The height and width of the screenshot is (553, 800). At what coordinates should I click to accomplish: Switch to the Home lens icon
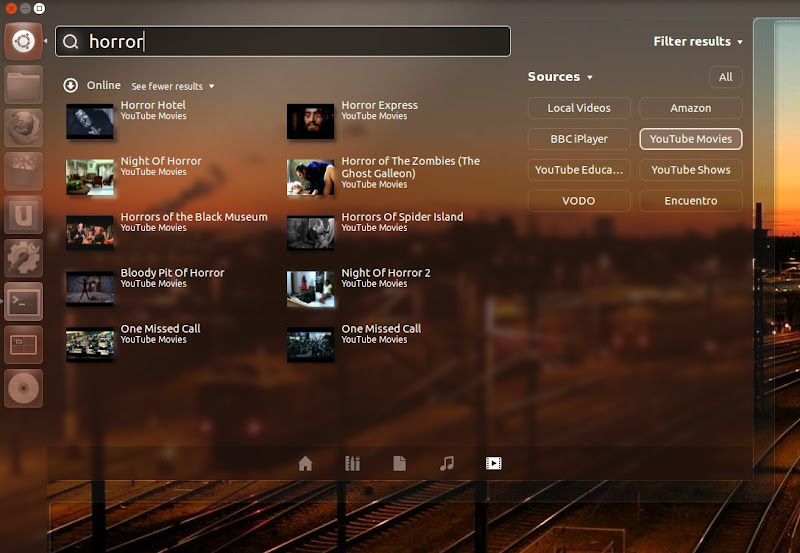coord(305,463)
